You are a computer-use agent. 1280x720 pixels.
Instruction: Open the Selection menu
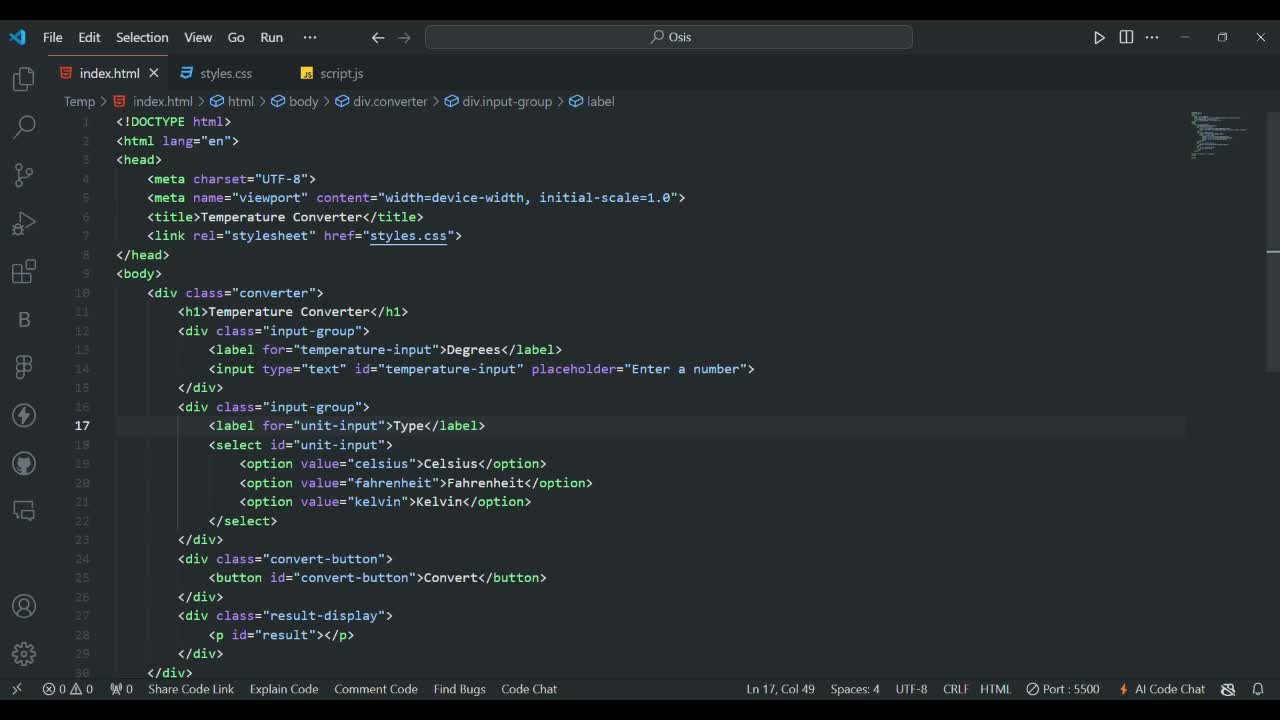[x=142, y=37]
